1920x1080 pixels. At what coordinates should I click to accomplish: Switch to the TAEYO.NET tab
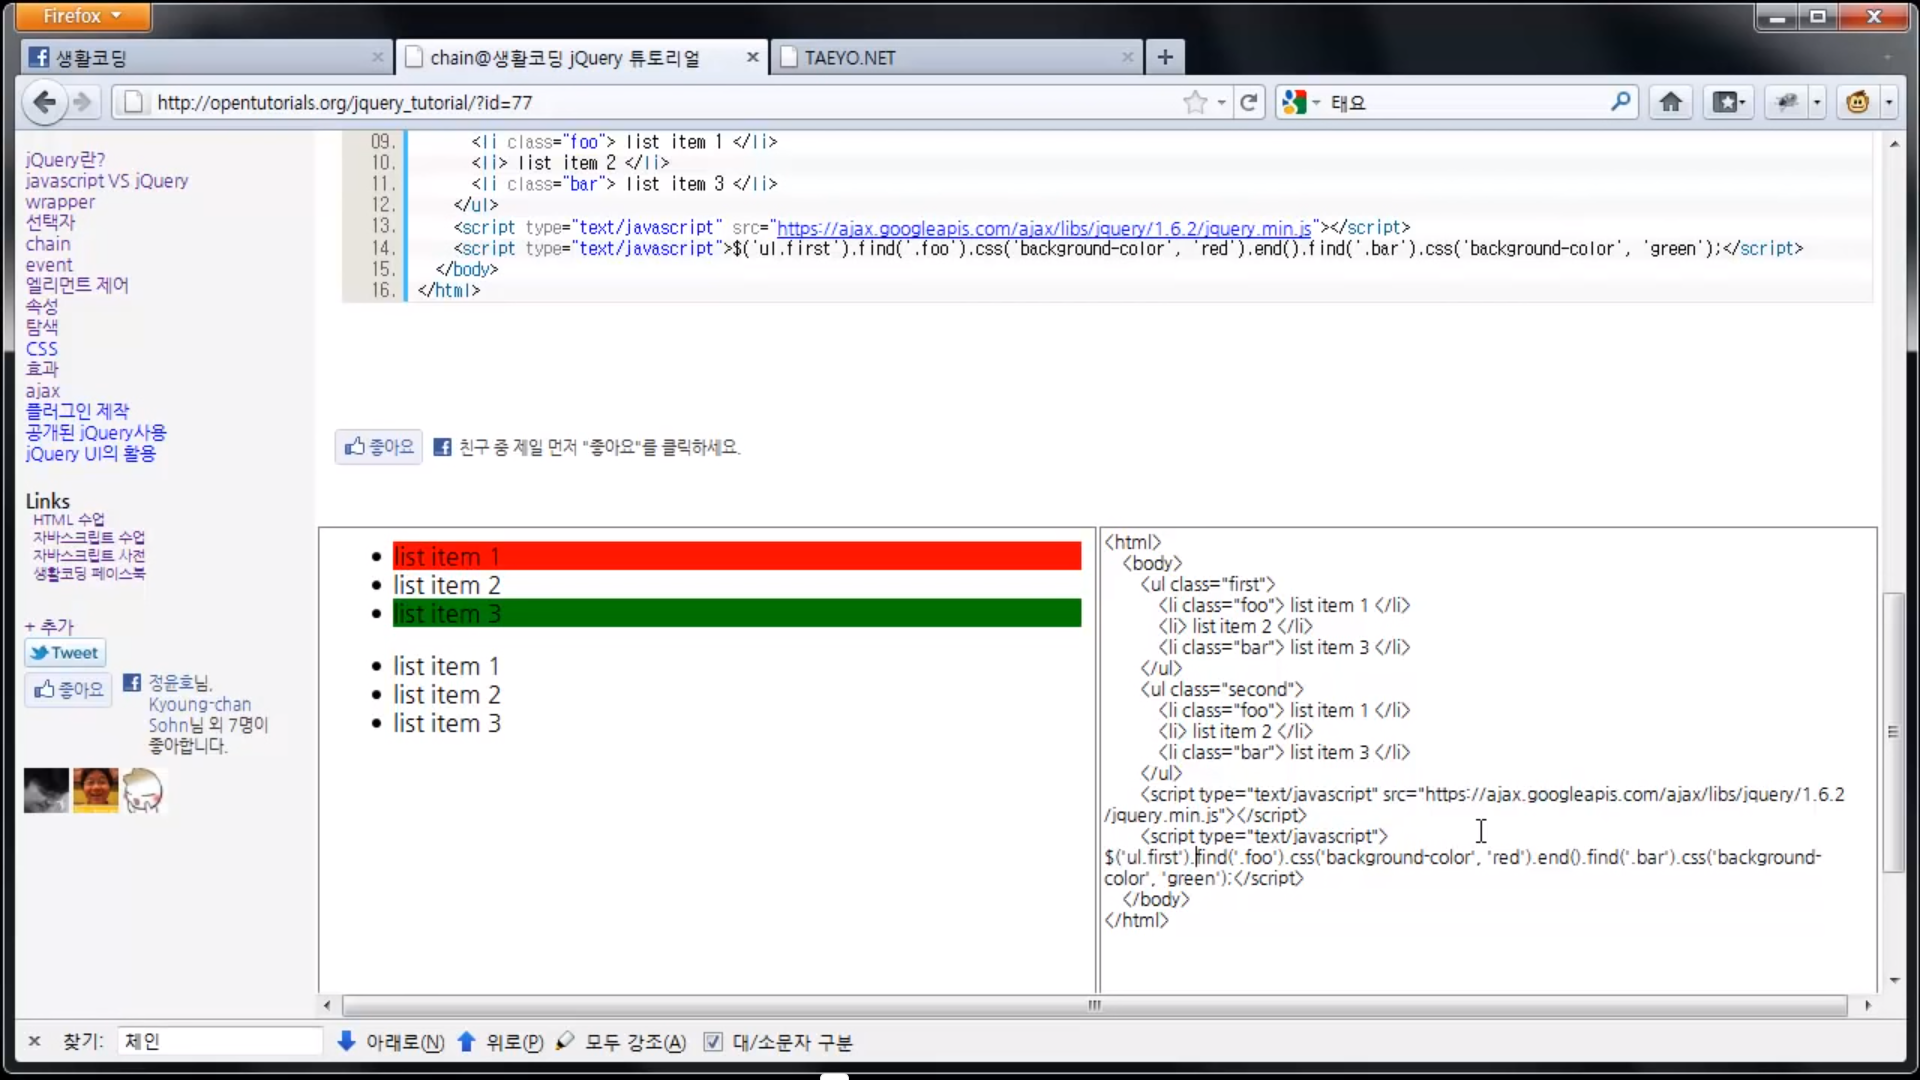[850, 57]
